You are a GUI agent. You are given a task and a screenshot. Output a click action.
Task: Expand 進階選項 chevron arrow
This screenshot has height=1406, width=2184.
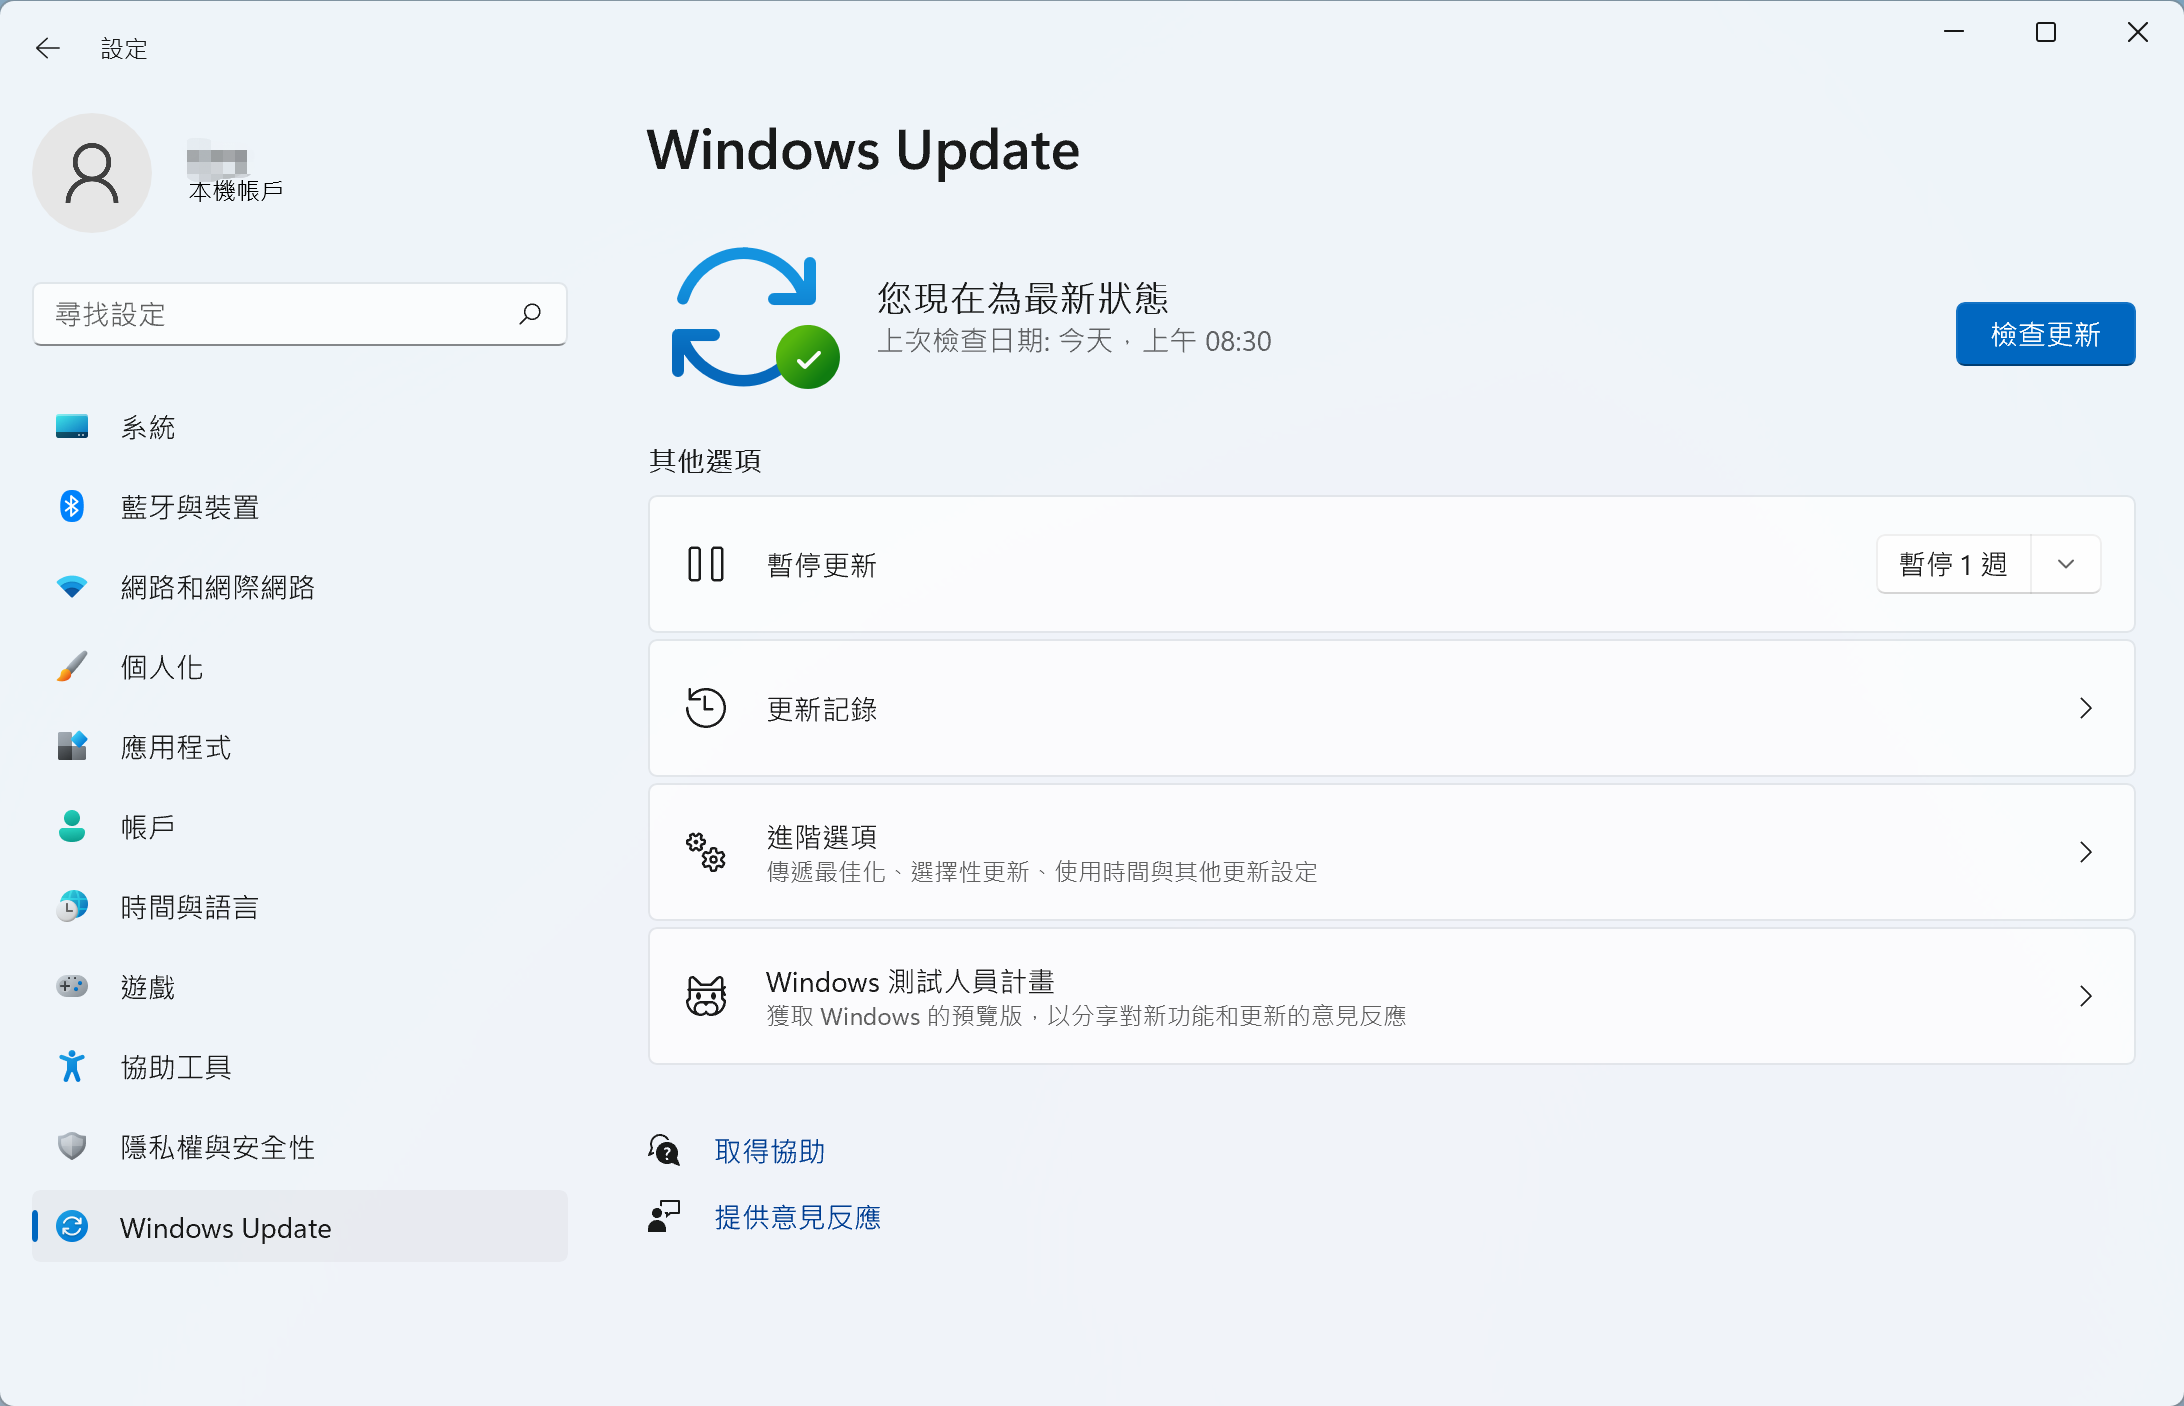coord(2086,852)
